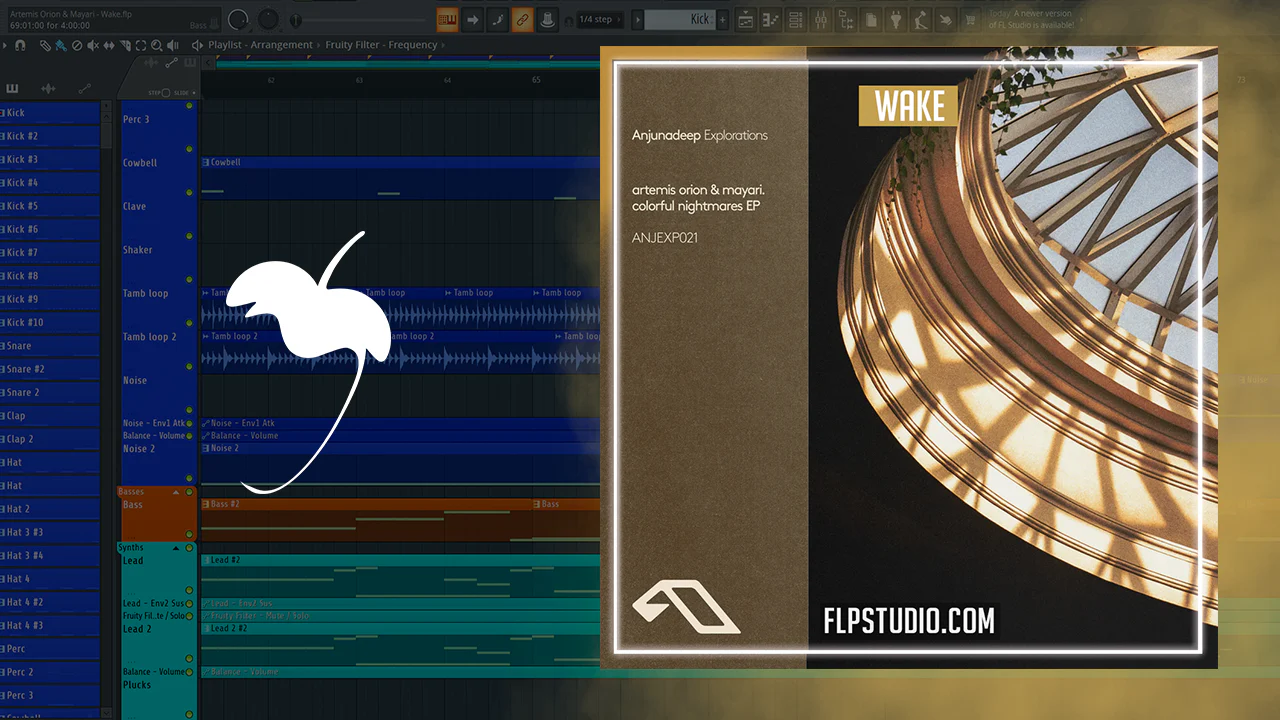
Task: Select the Kick #5 pattern in picker
Action: (50, 206)
